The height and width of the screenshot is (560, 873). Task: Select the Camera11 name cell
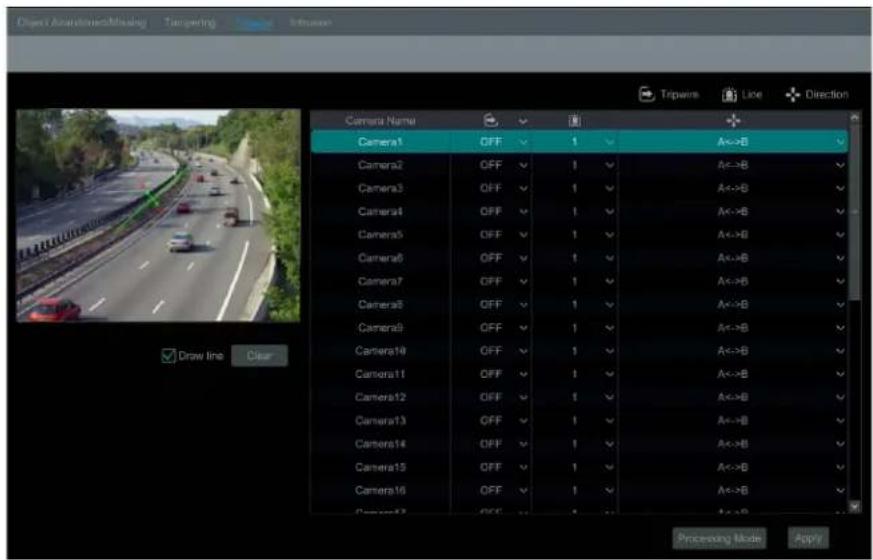click(380, 374)
